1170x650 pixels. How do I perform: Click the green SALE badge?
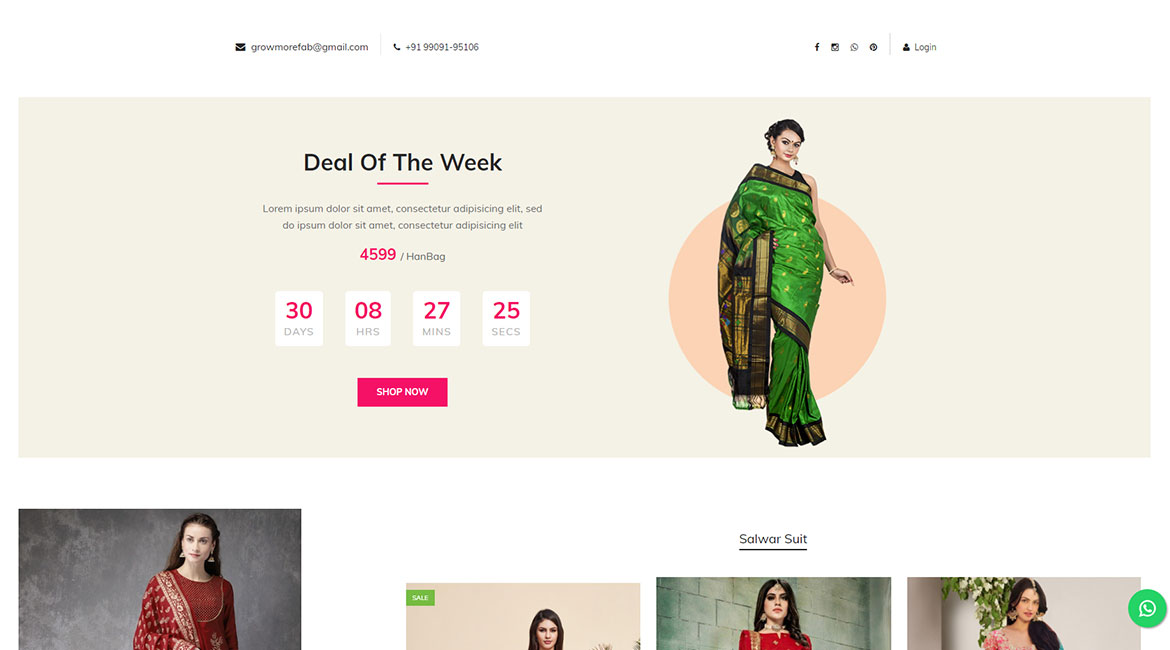pyautogui.click(x=420, y=598)
